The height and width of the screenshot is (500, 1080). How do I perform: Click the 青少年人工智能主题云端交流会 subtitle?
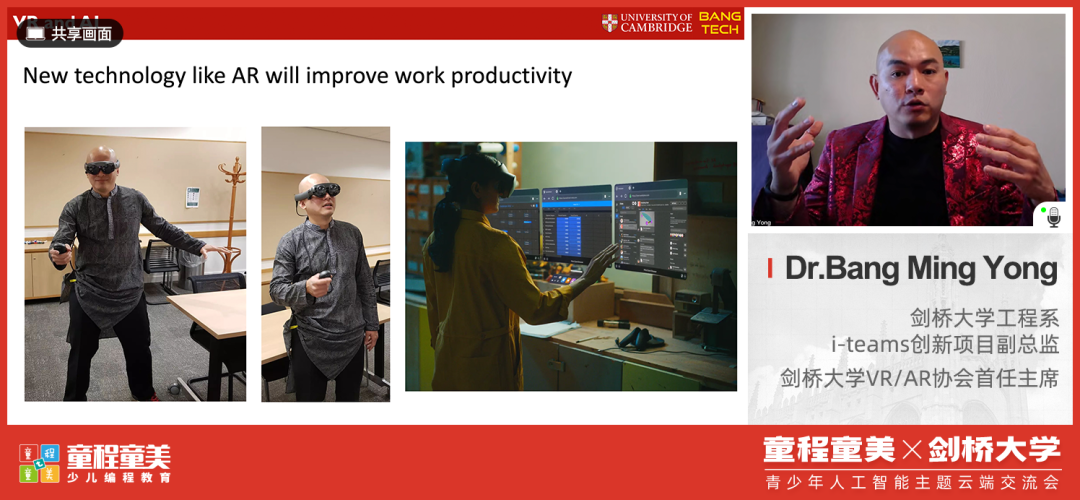(911, 482)
